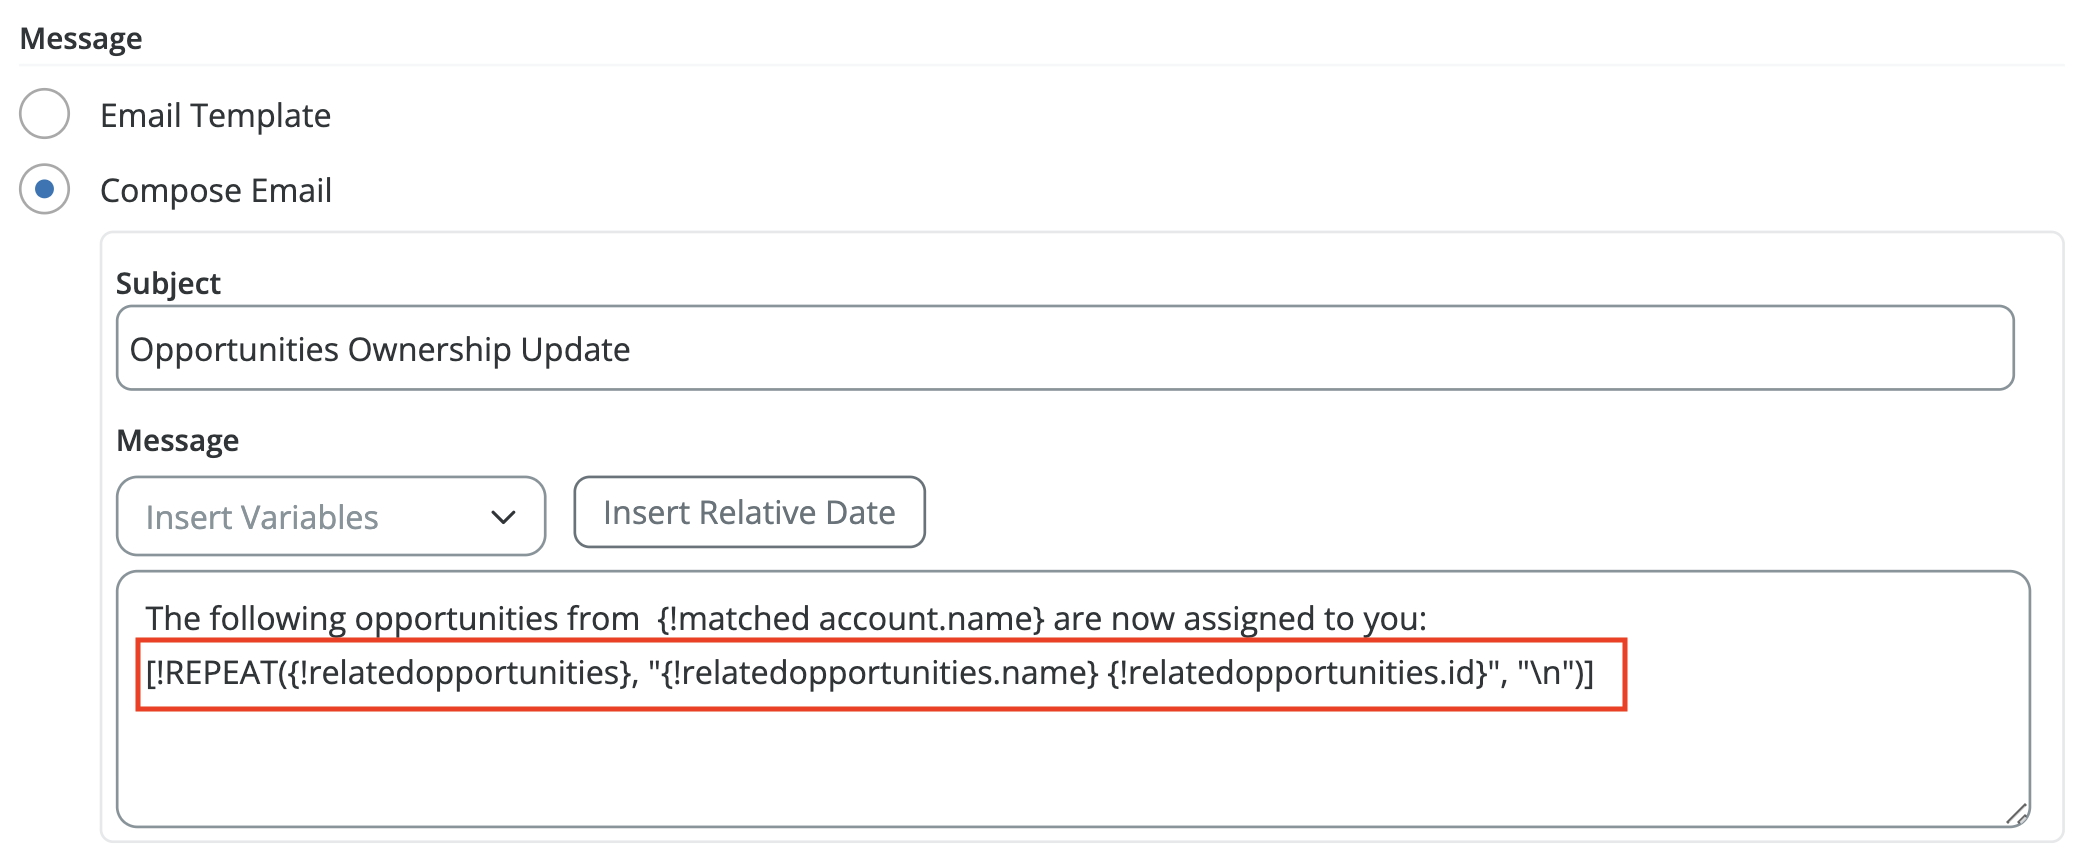Select the Email Template radio button
This screenshot has height=856, width=2082.
point(45,113)
